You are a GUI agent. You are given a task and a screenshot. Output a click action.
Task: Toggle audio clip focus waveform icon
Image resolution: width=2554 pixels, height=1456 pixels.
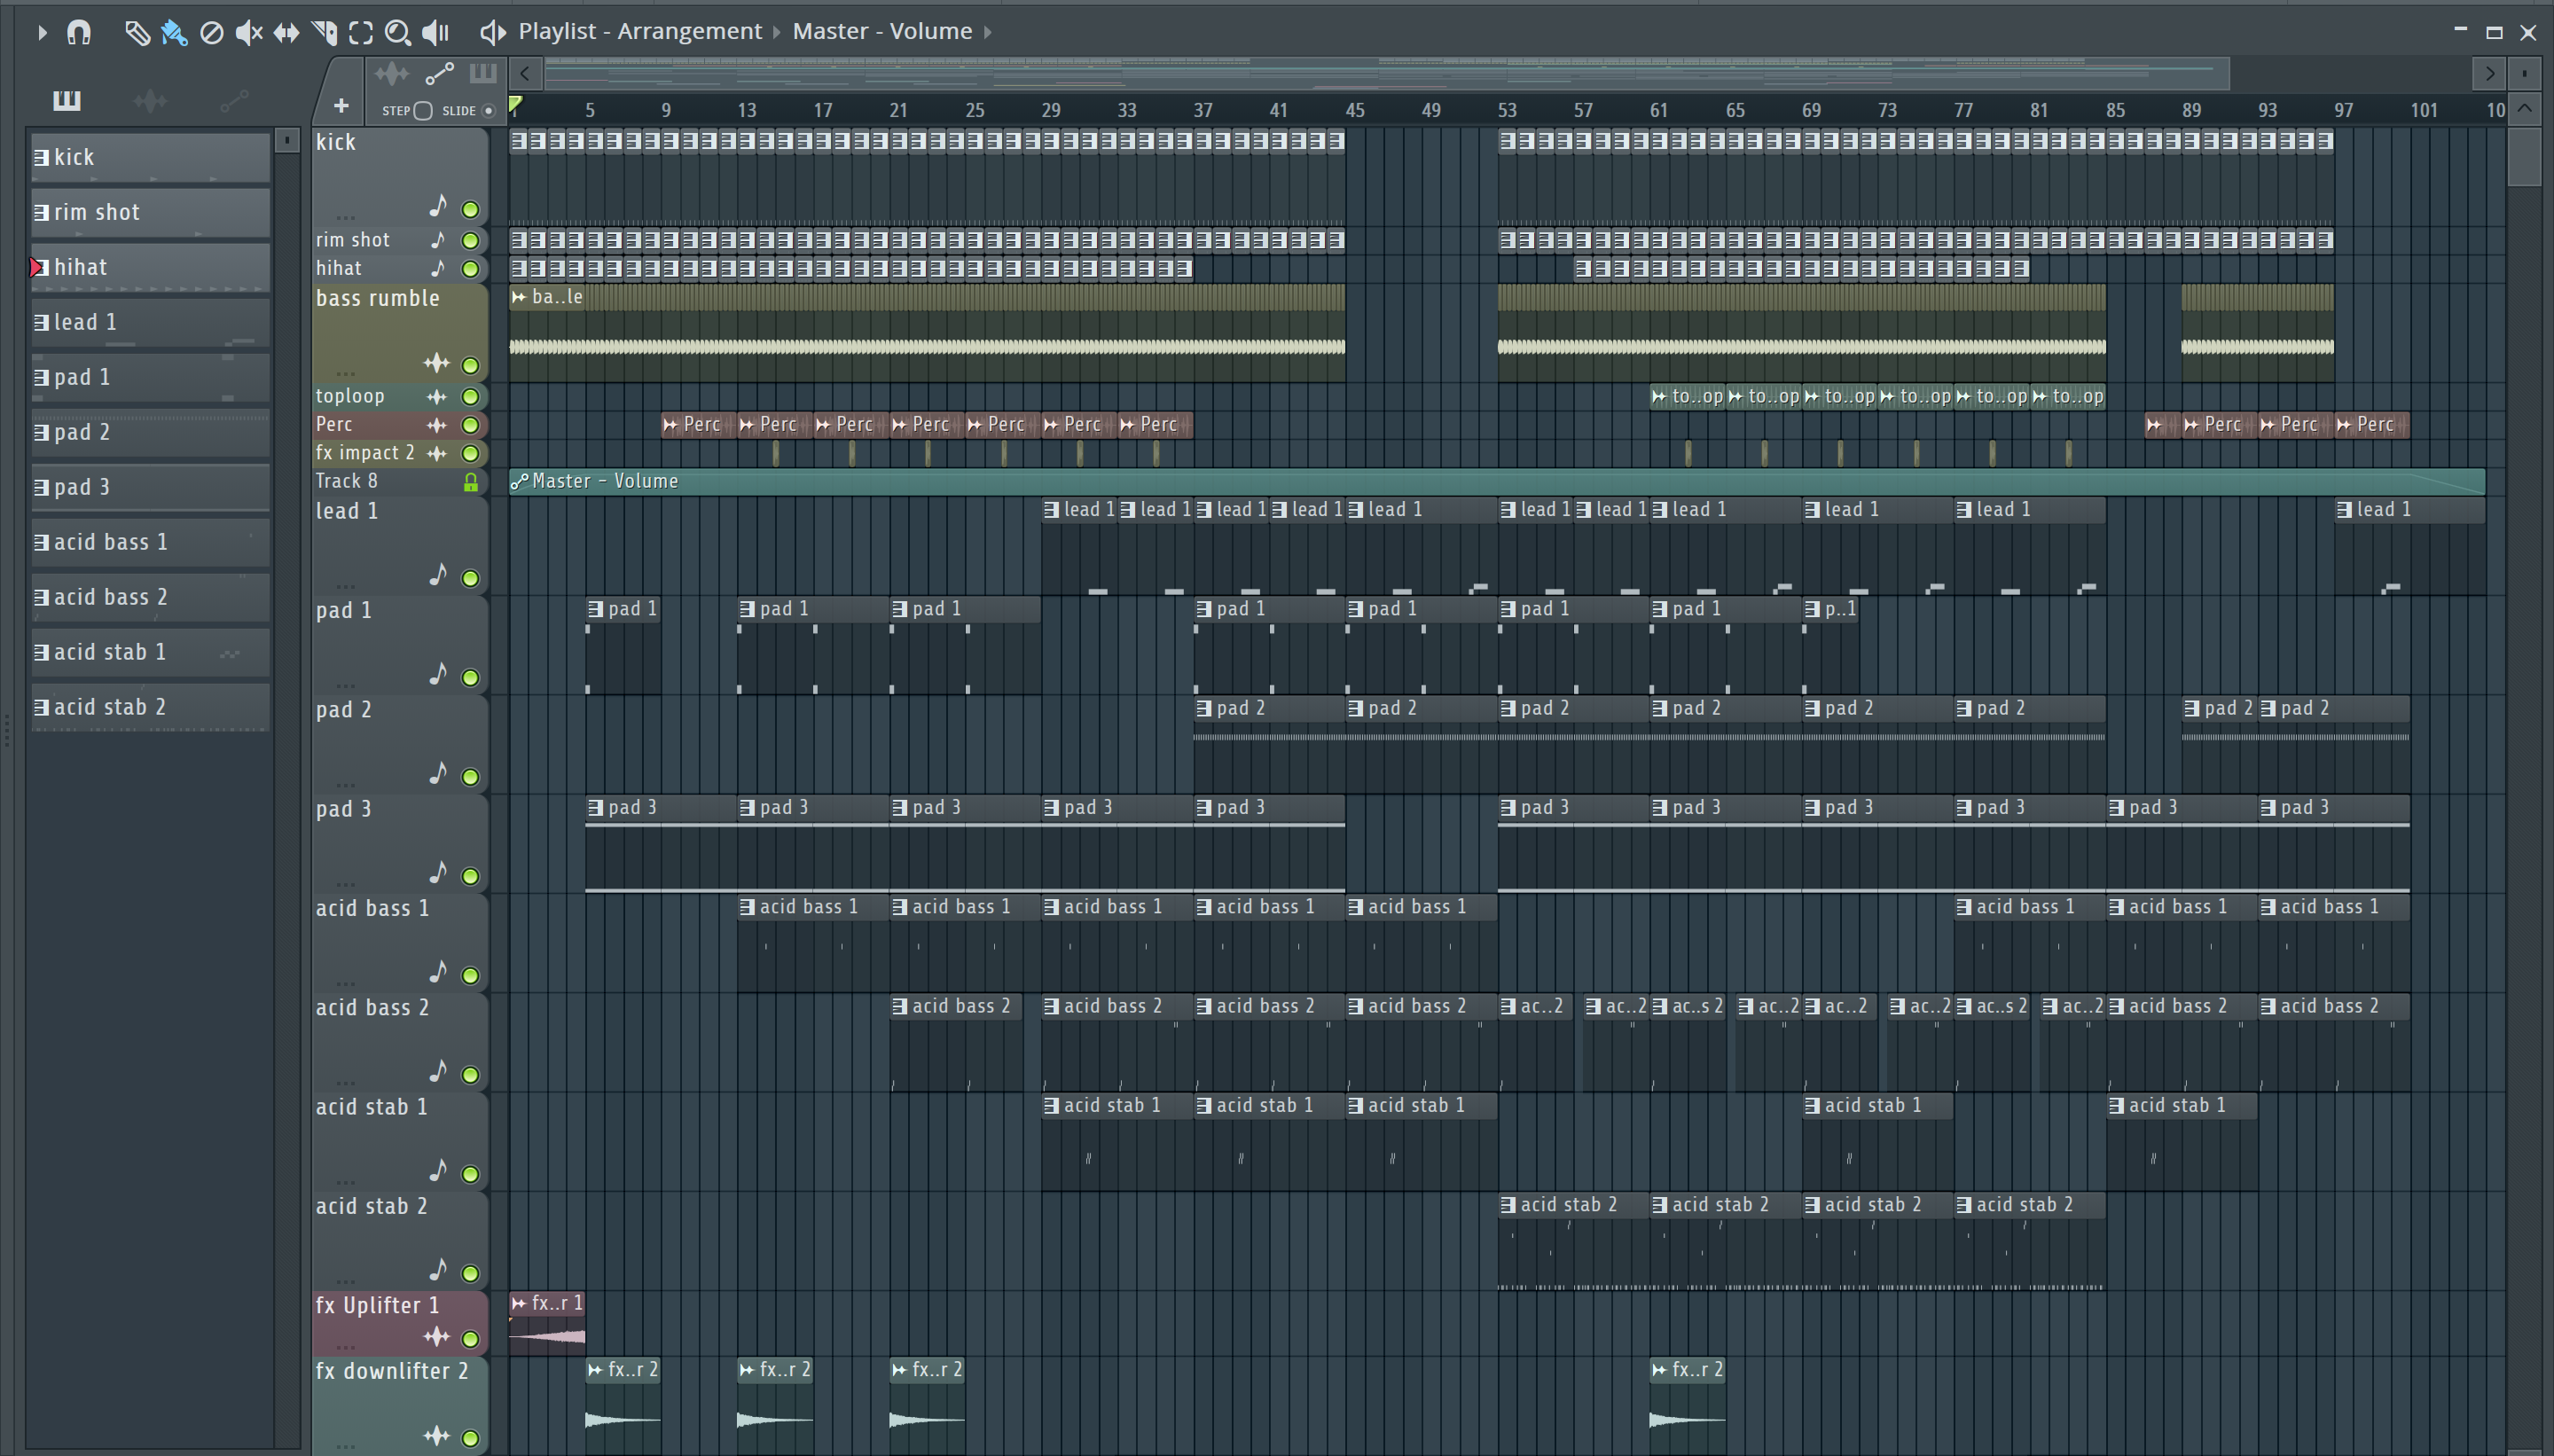(x=392, y=73)
